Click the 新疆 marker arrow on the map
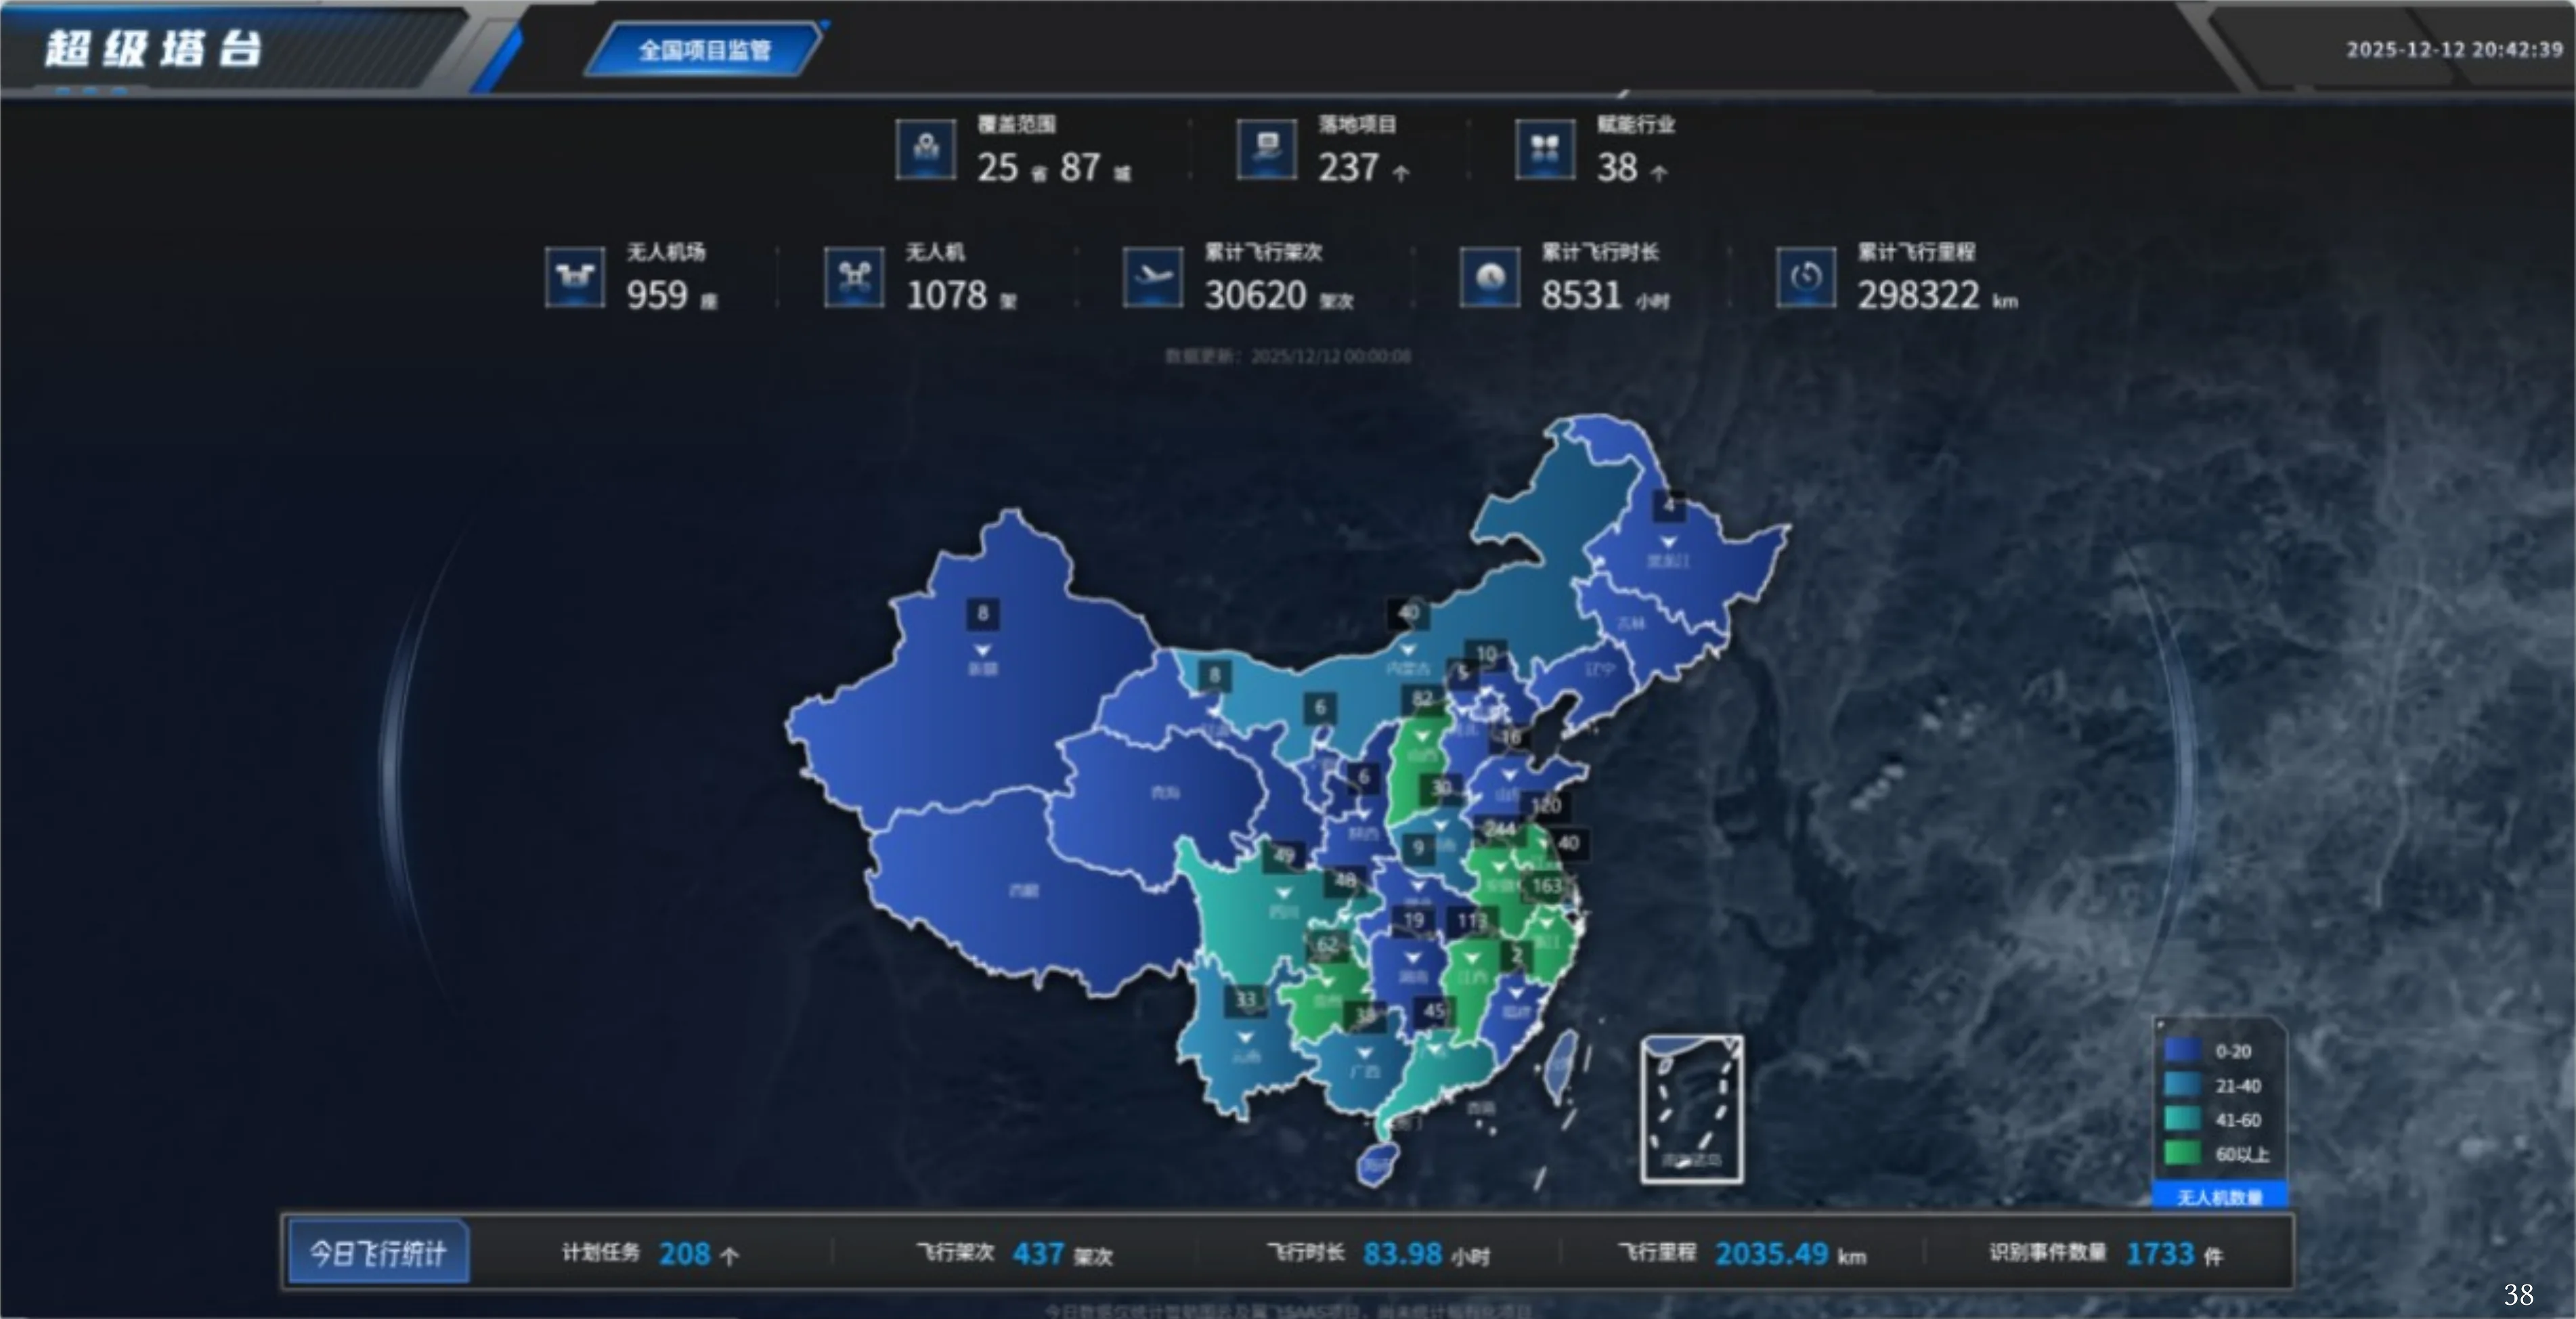The width and height of the screenshot is (2576, 1319). click(983, 650)
